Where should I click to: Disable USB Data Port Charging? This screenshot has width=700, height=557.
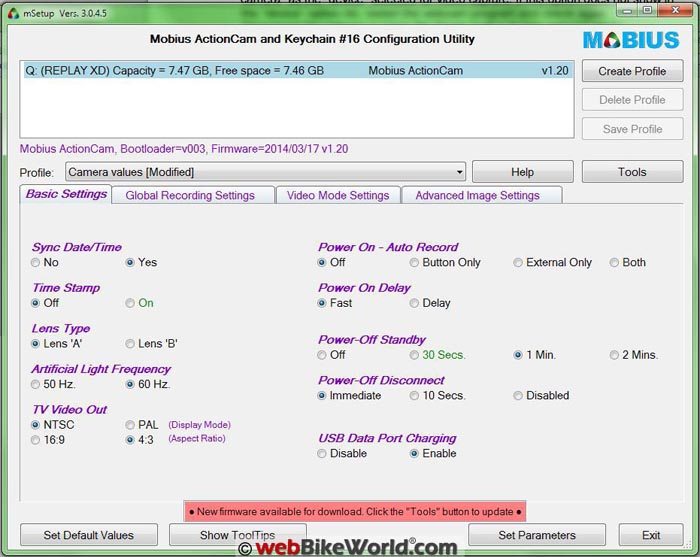[x=321, y=453]
